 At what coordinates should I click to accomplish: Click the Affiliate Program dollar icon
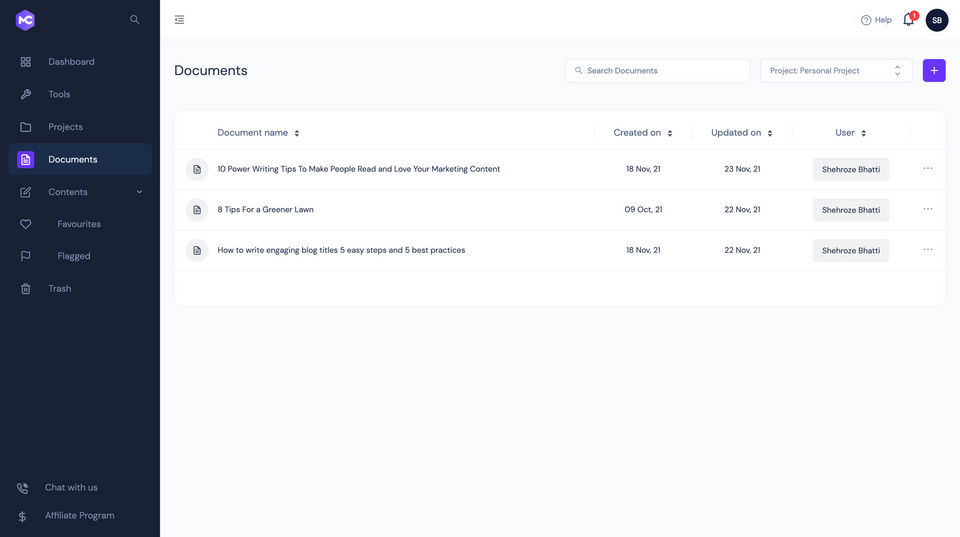[22, 516]
